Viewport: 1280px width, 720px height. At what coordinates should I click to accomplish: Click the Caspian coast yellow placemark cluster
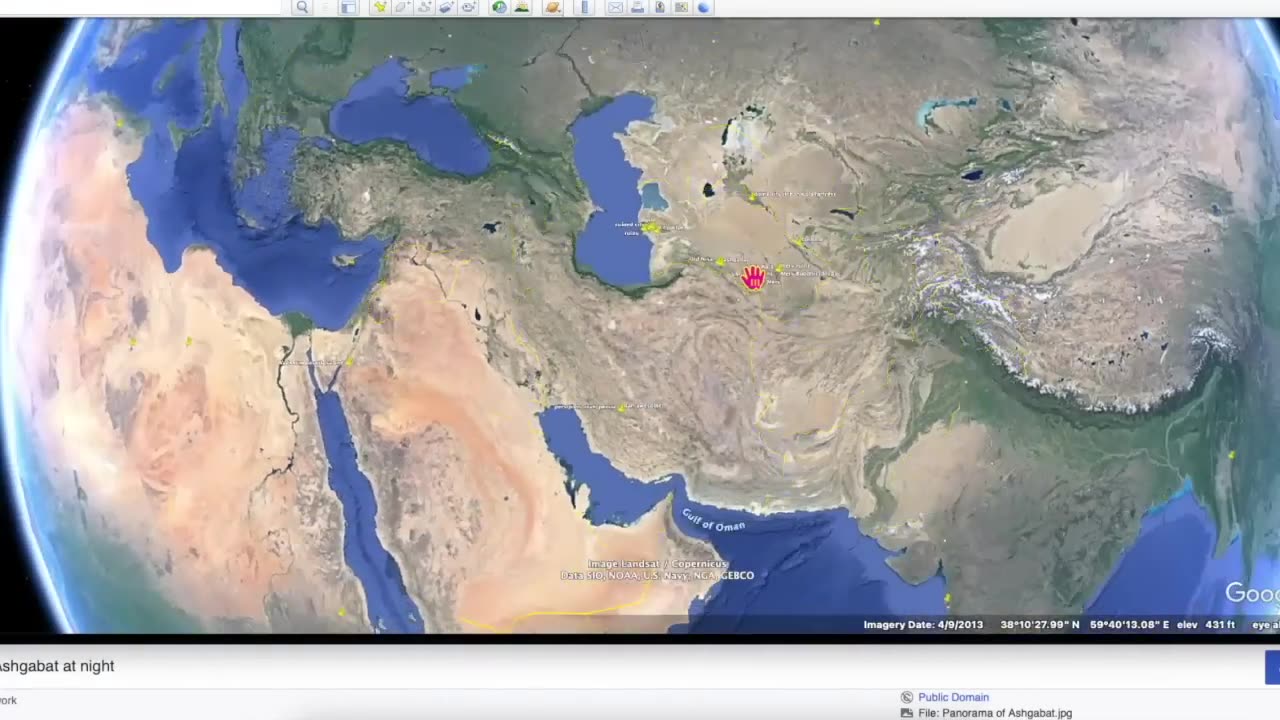[x=652, y=228]
